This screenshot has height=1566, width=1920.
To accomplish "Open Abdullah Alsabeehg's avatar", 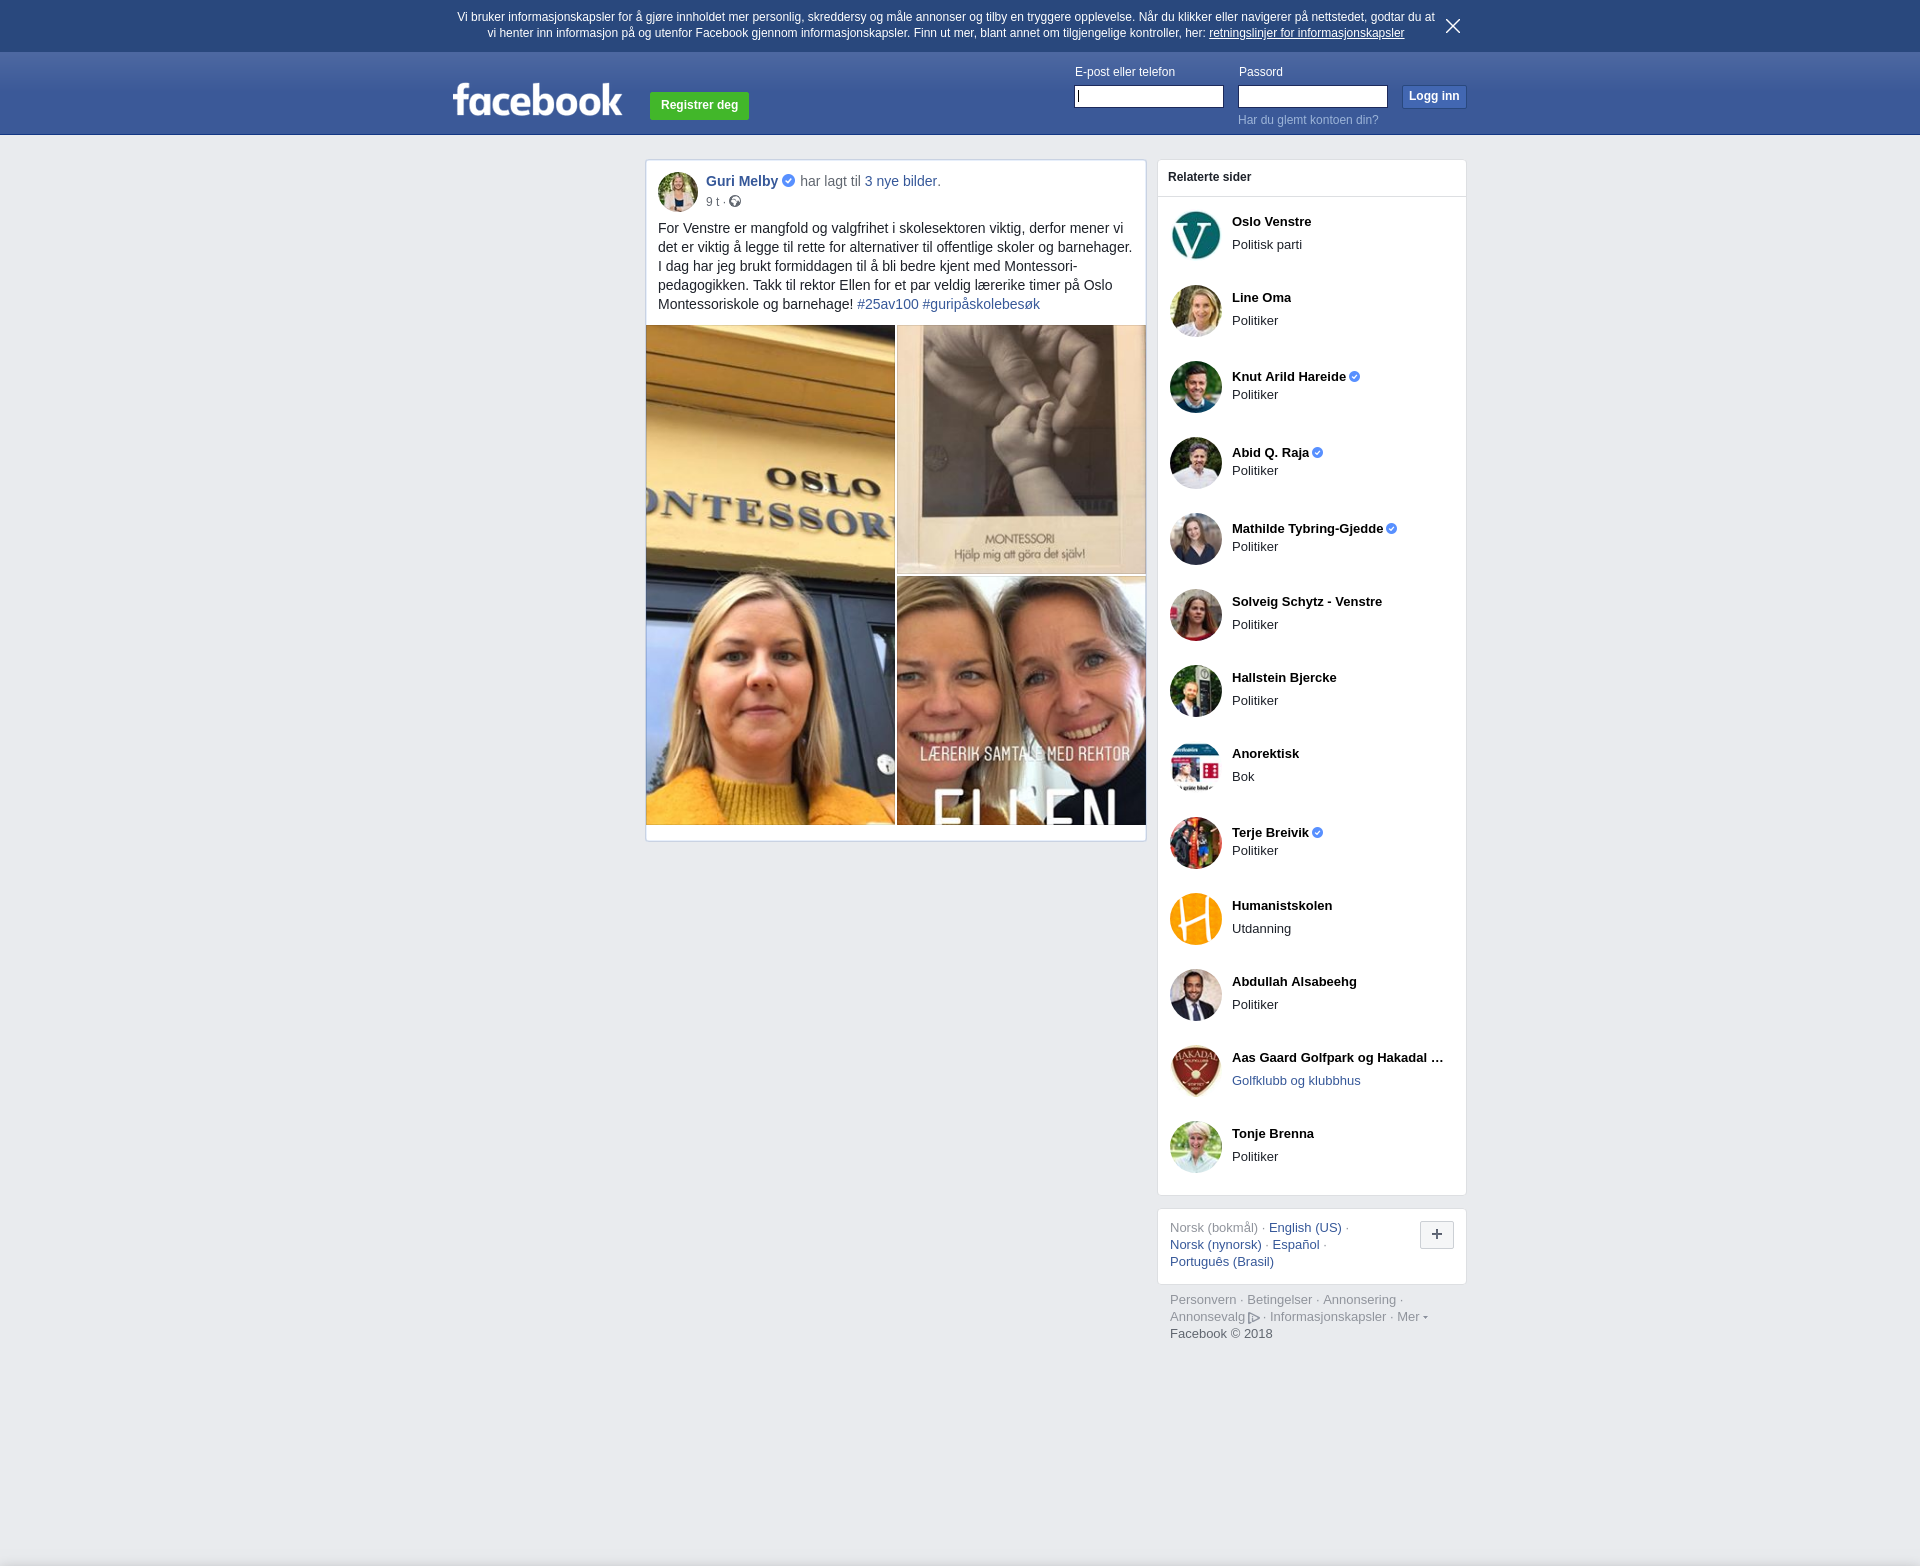I will pyautogui.click(x=1196, y=995).
